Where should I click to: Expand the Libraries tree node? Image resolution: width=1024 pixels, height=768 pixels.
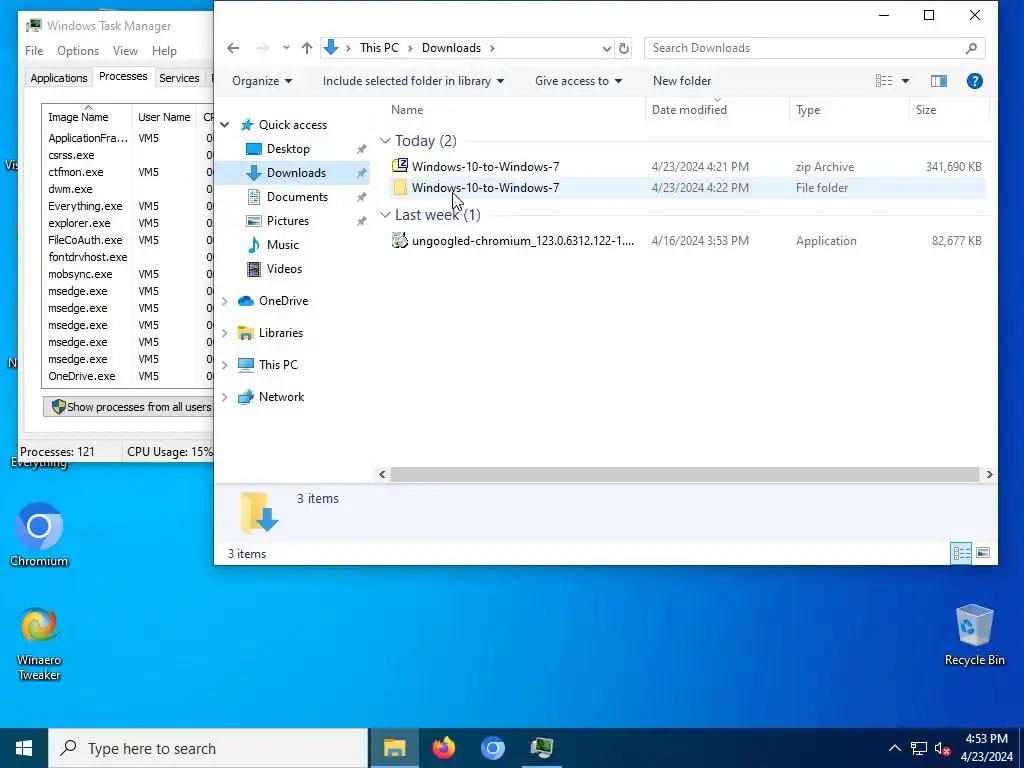225,333
